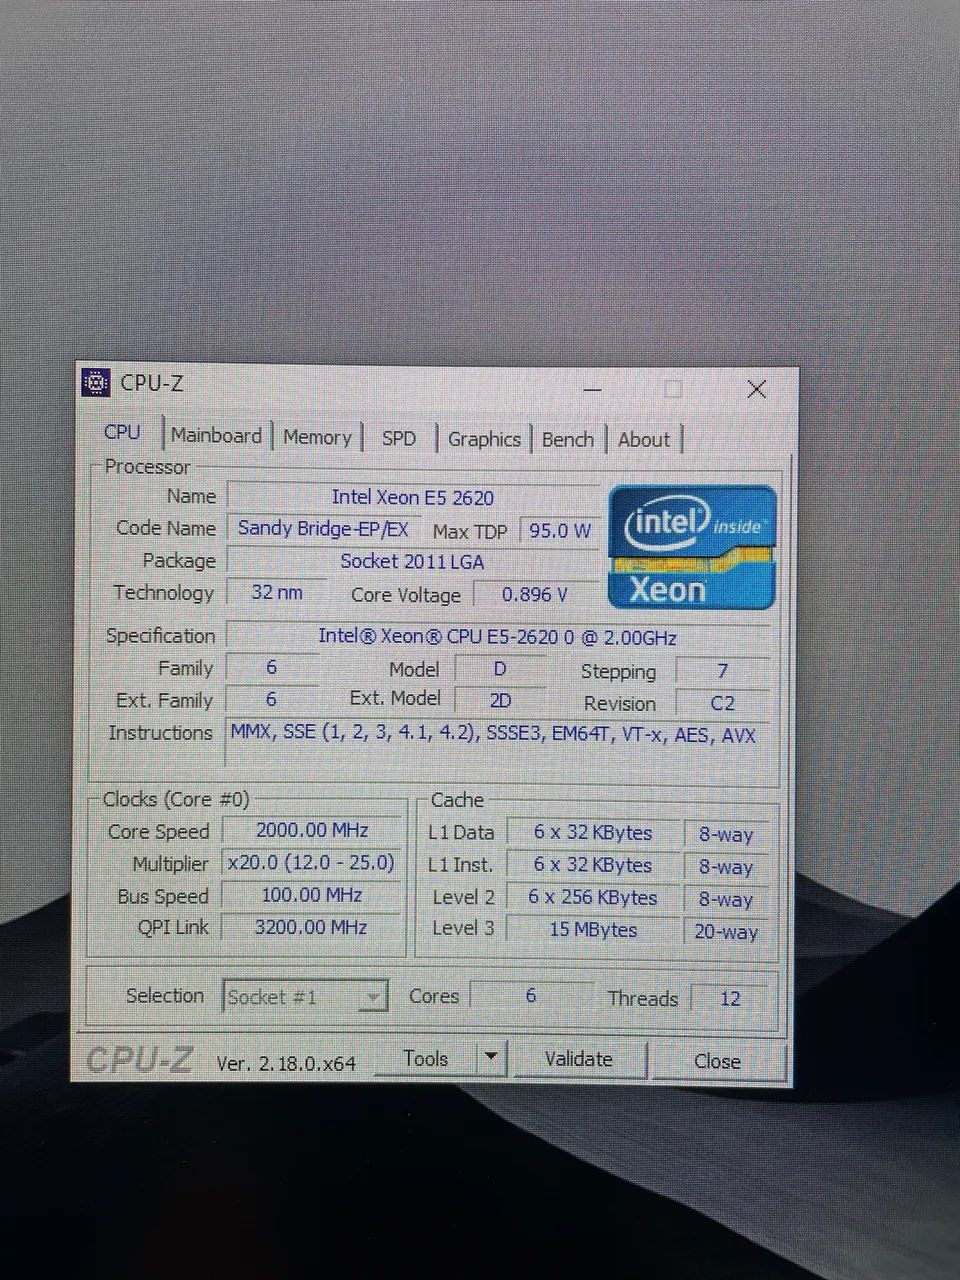Close the CPU-Z window with X
960x1280 pixels.
(757, 389)
